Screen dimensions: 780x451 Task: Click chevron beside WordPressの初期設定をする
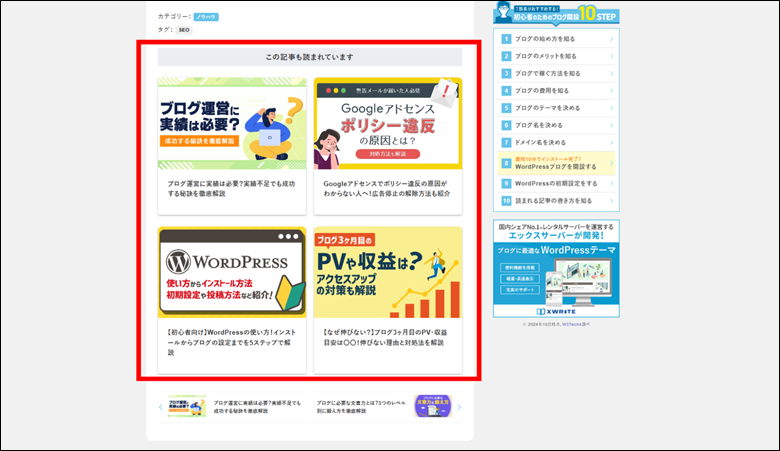click(x=611, y=183)
